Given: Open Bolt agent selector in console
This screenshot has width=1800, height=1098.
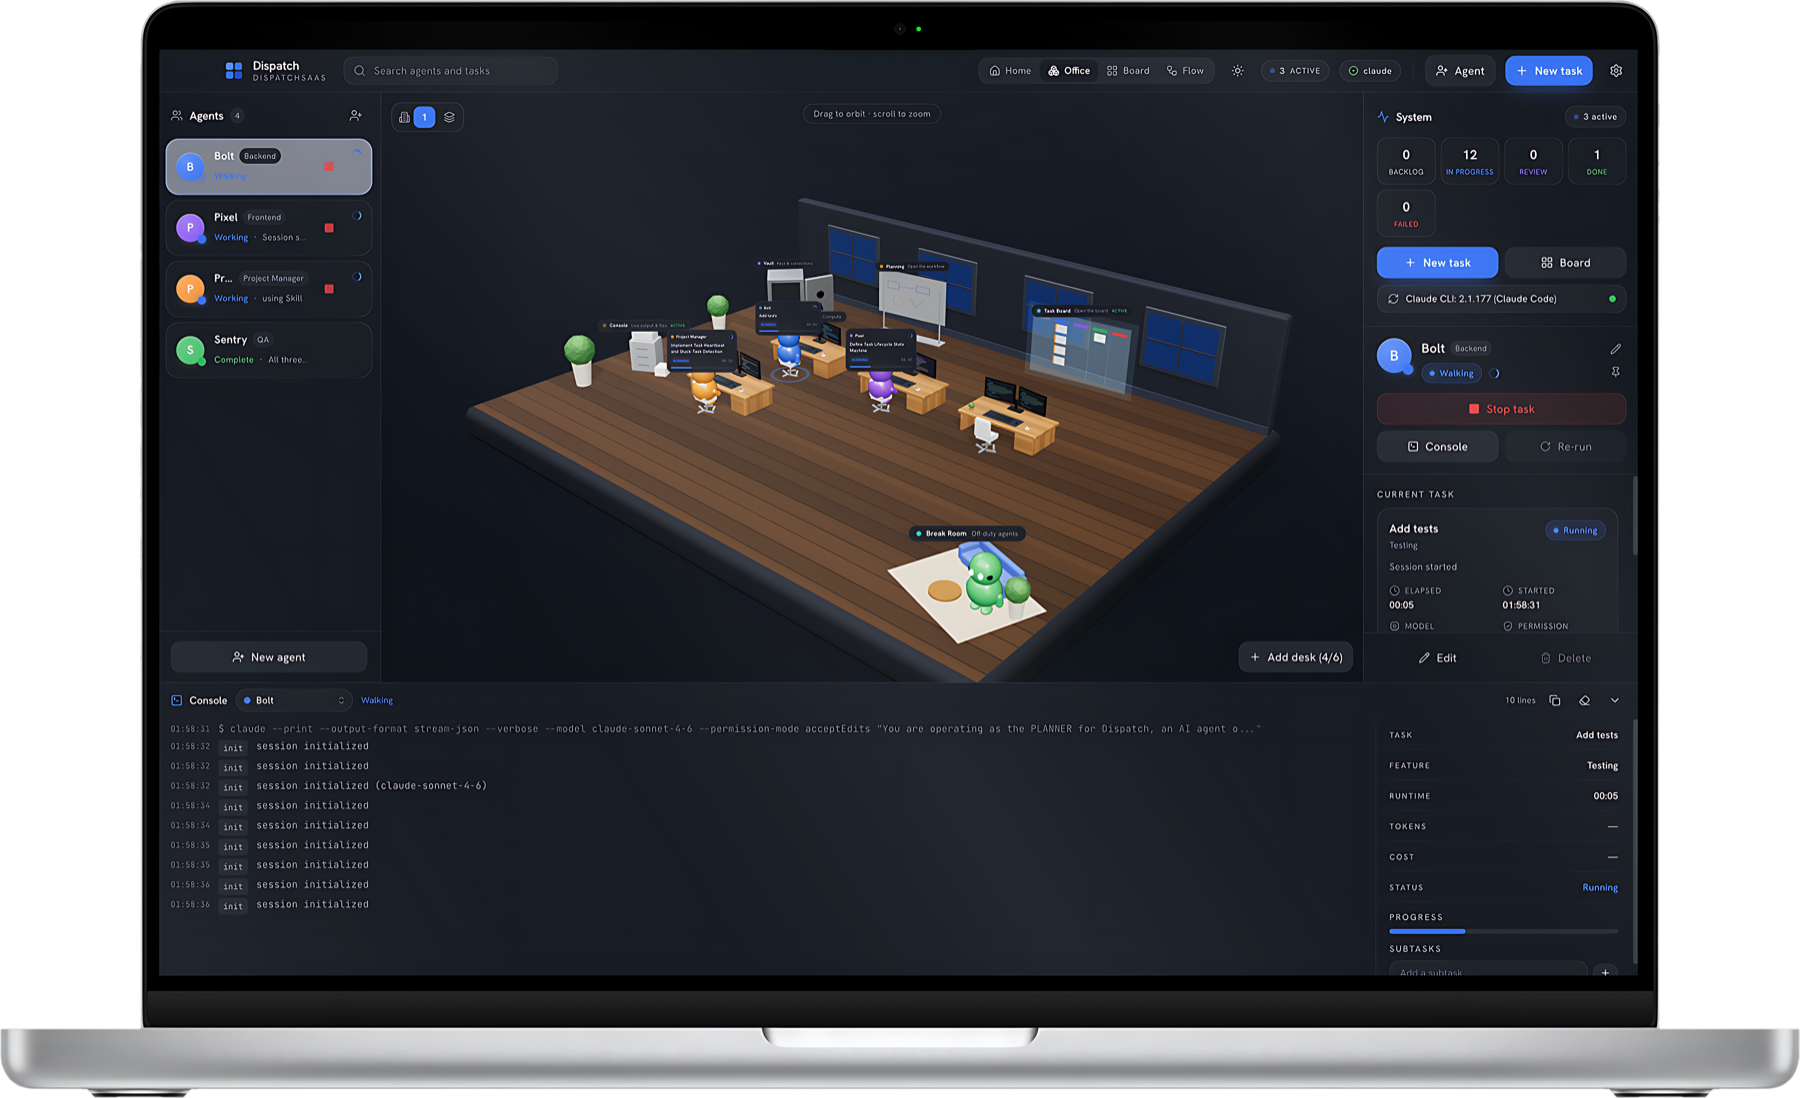Looking at the screenshot, I should pos(294,700).
